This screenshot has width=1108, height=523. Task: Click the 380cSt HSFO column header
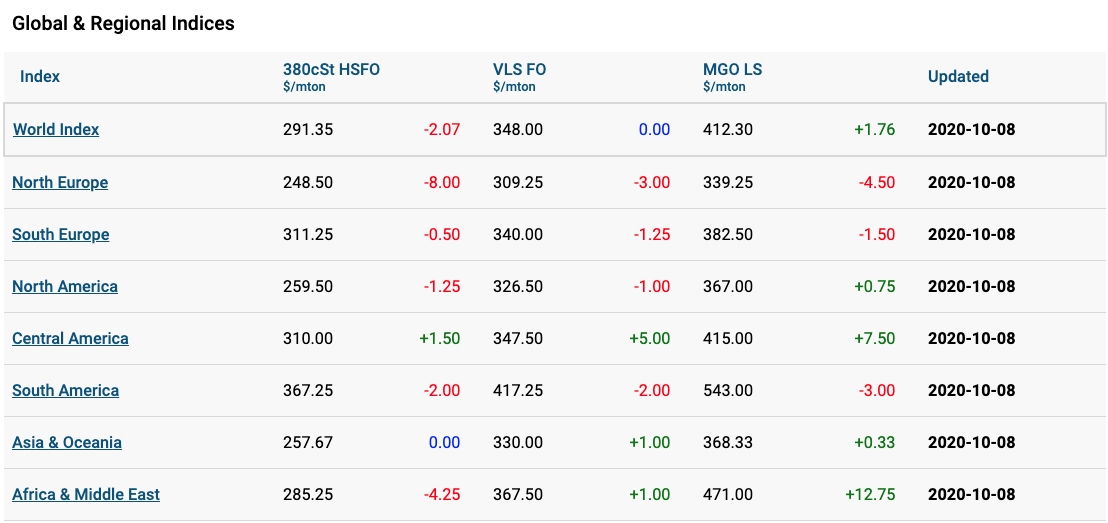tap(331, 77)
